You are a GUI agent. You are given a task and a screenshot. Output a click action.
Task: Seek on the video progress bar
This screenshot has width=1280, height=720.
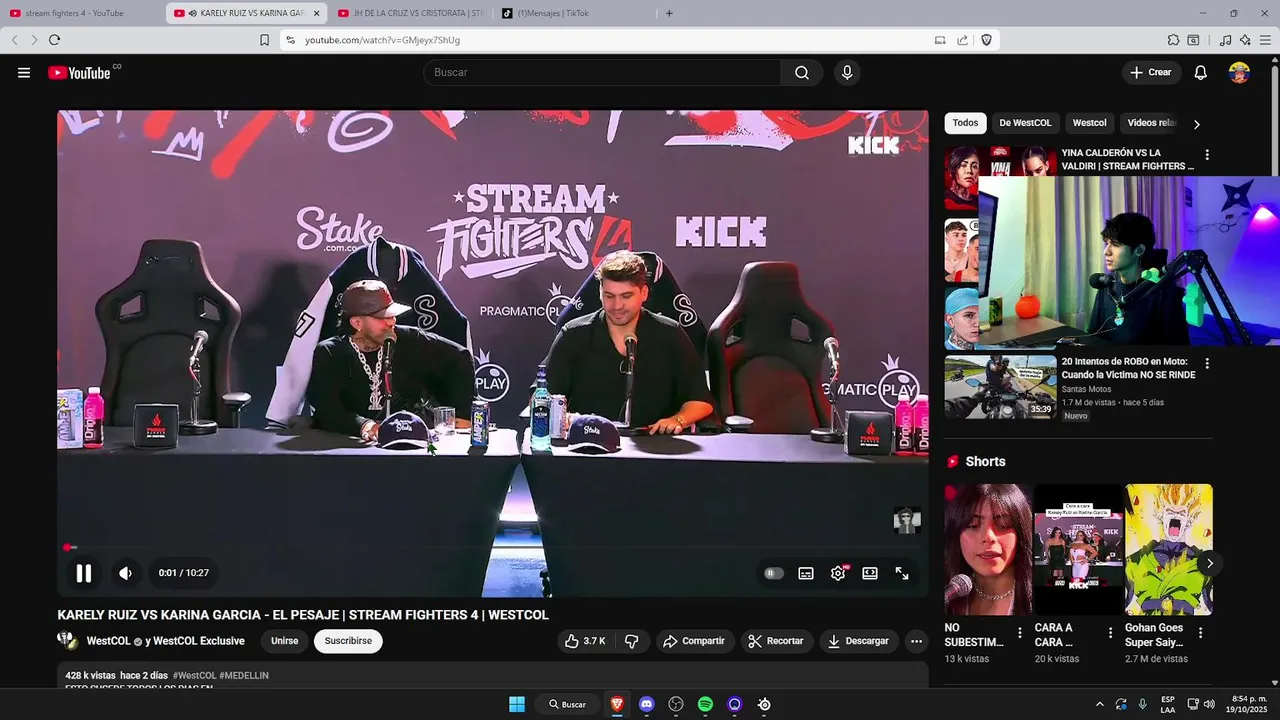coord(492,547)
